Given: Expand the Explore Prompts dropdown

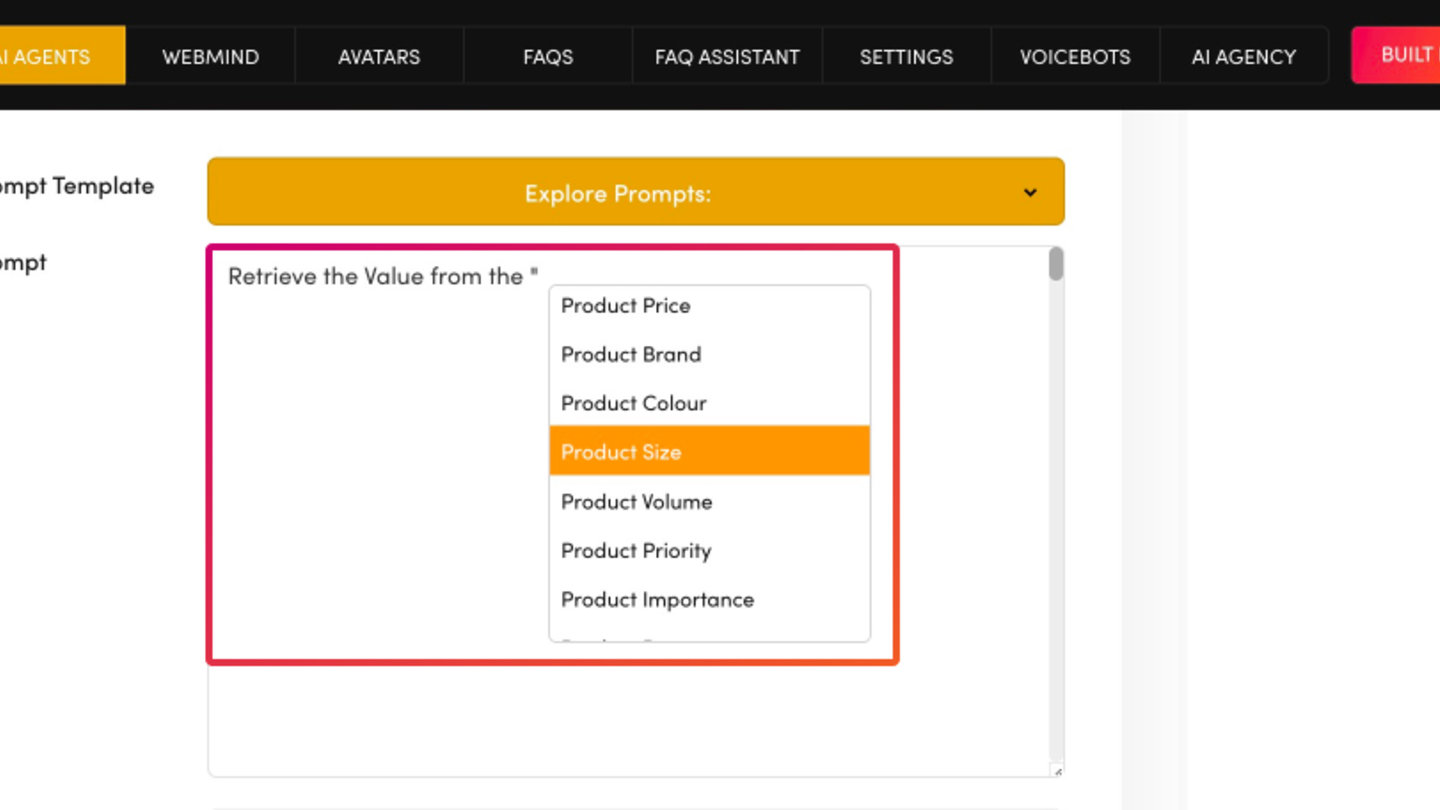Looking at the screenshot, I should pyautogui.click(x=635, y=192).
